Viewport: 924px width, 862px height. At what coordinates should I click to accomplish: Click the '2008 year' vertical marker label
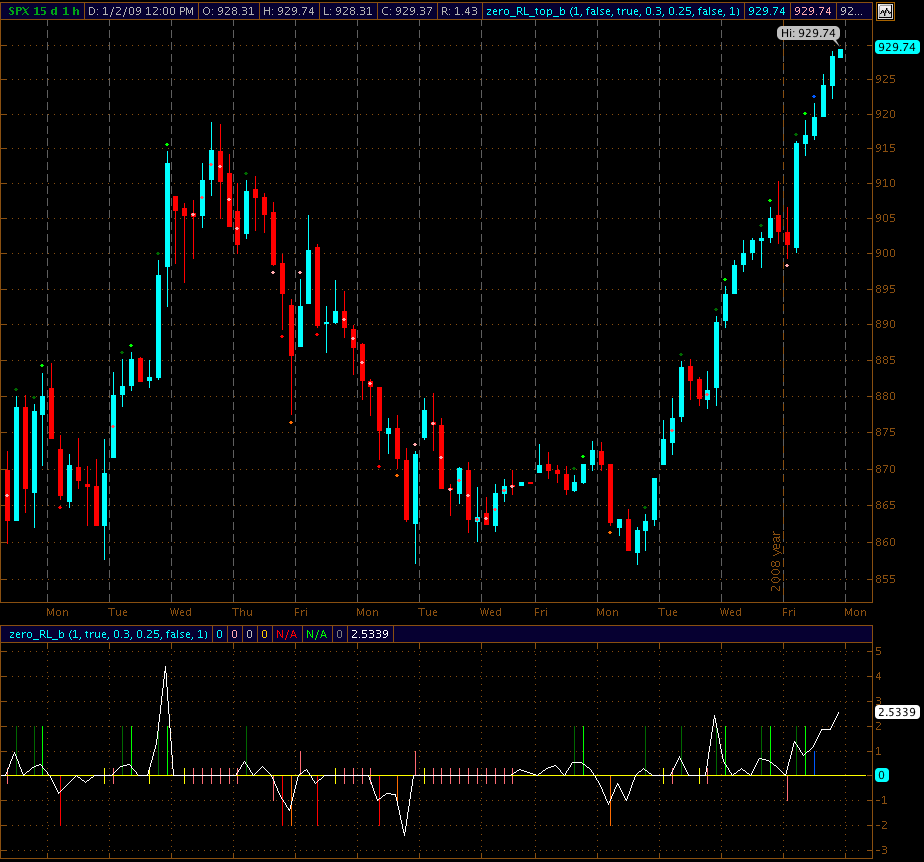point(776,561)
